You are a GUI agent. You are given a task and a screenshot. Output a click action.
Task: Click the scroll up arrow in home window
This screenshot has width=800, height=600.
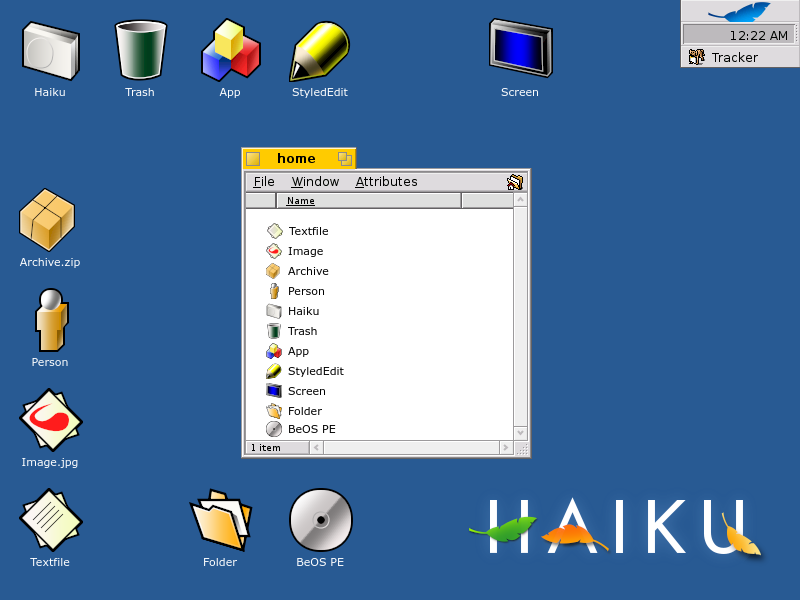point(520,199)
